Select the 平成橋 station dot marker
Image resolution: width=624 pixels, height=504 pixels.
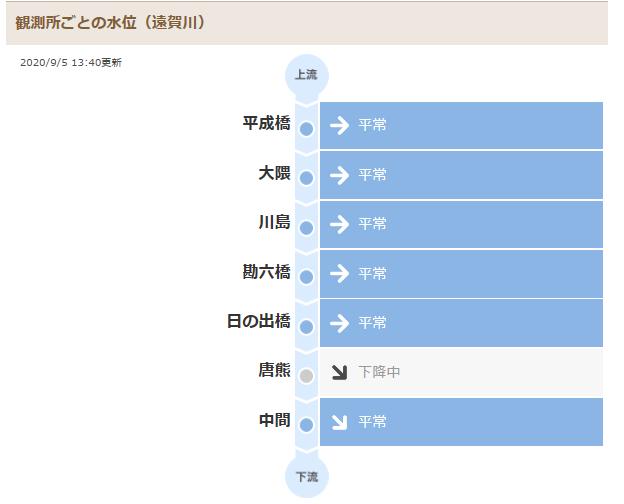(x=306, y=129)
